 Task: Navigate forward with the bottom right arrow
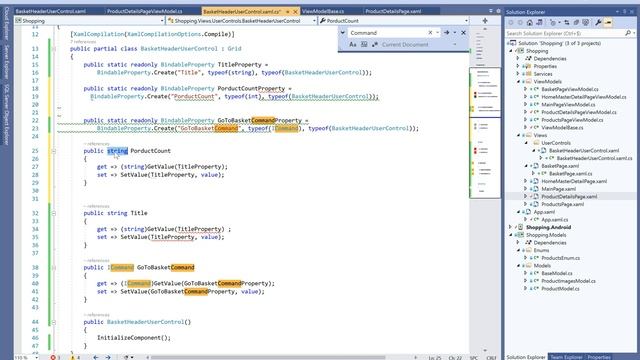[x=108, y=358]
